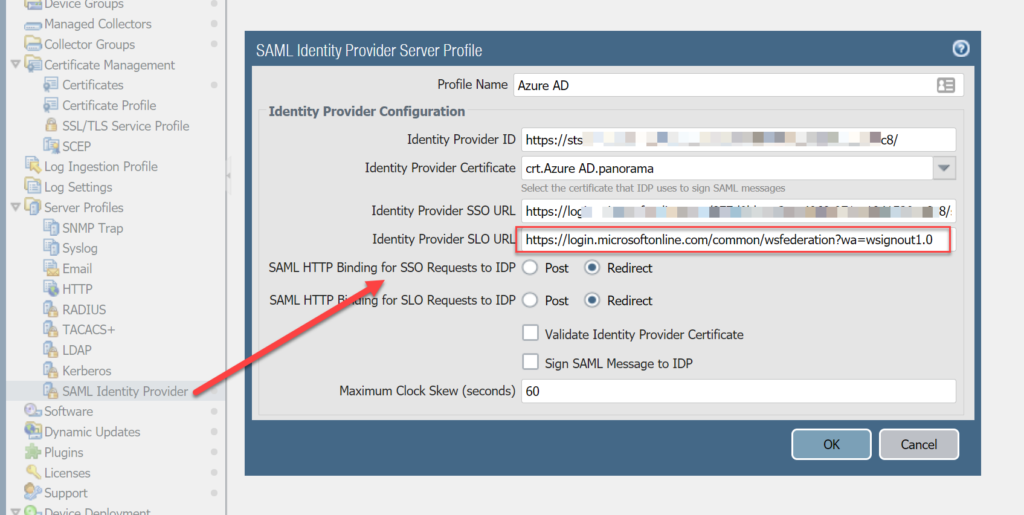
Task: Click the SCEP icon
Action: [x=51, y=146]
